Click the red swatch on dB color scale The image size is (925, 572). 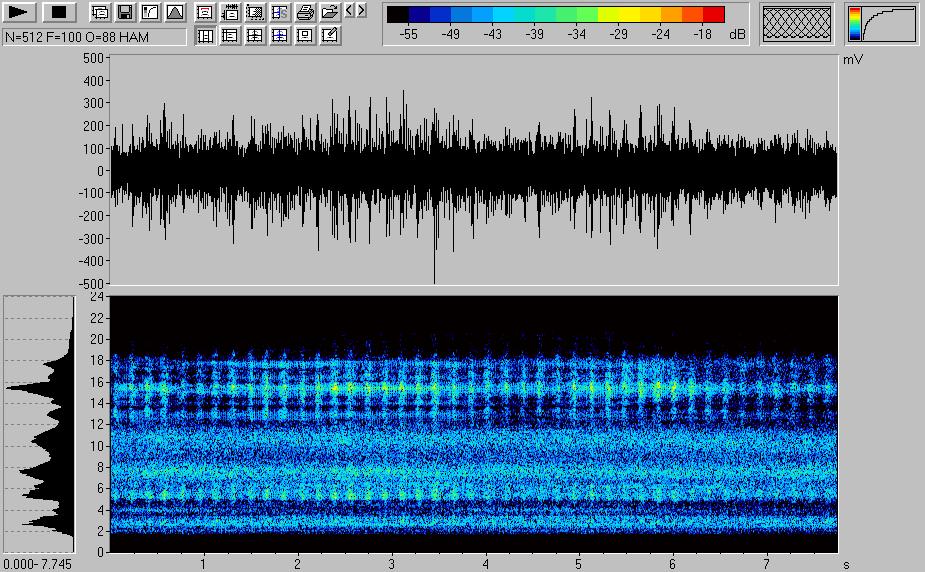pos(714,14)
